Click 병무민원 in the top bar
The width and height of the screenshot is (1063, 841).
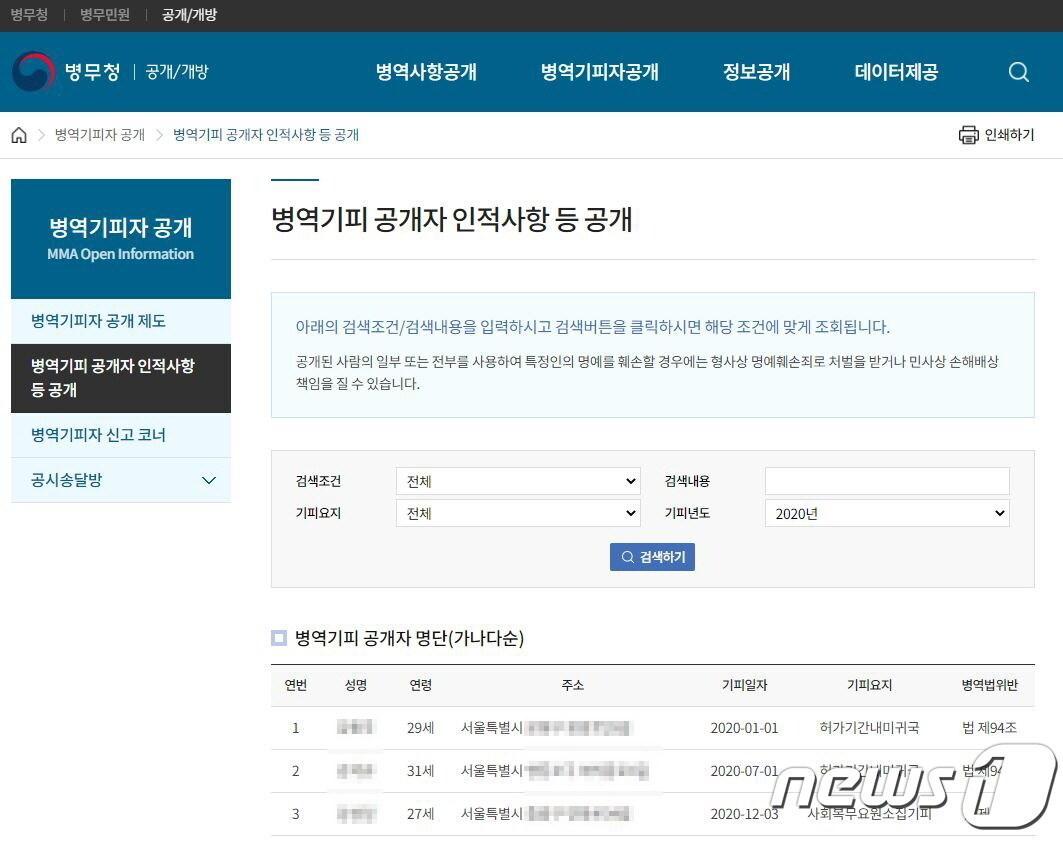click(x=105, y=15)
